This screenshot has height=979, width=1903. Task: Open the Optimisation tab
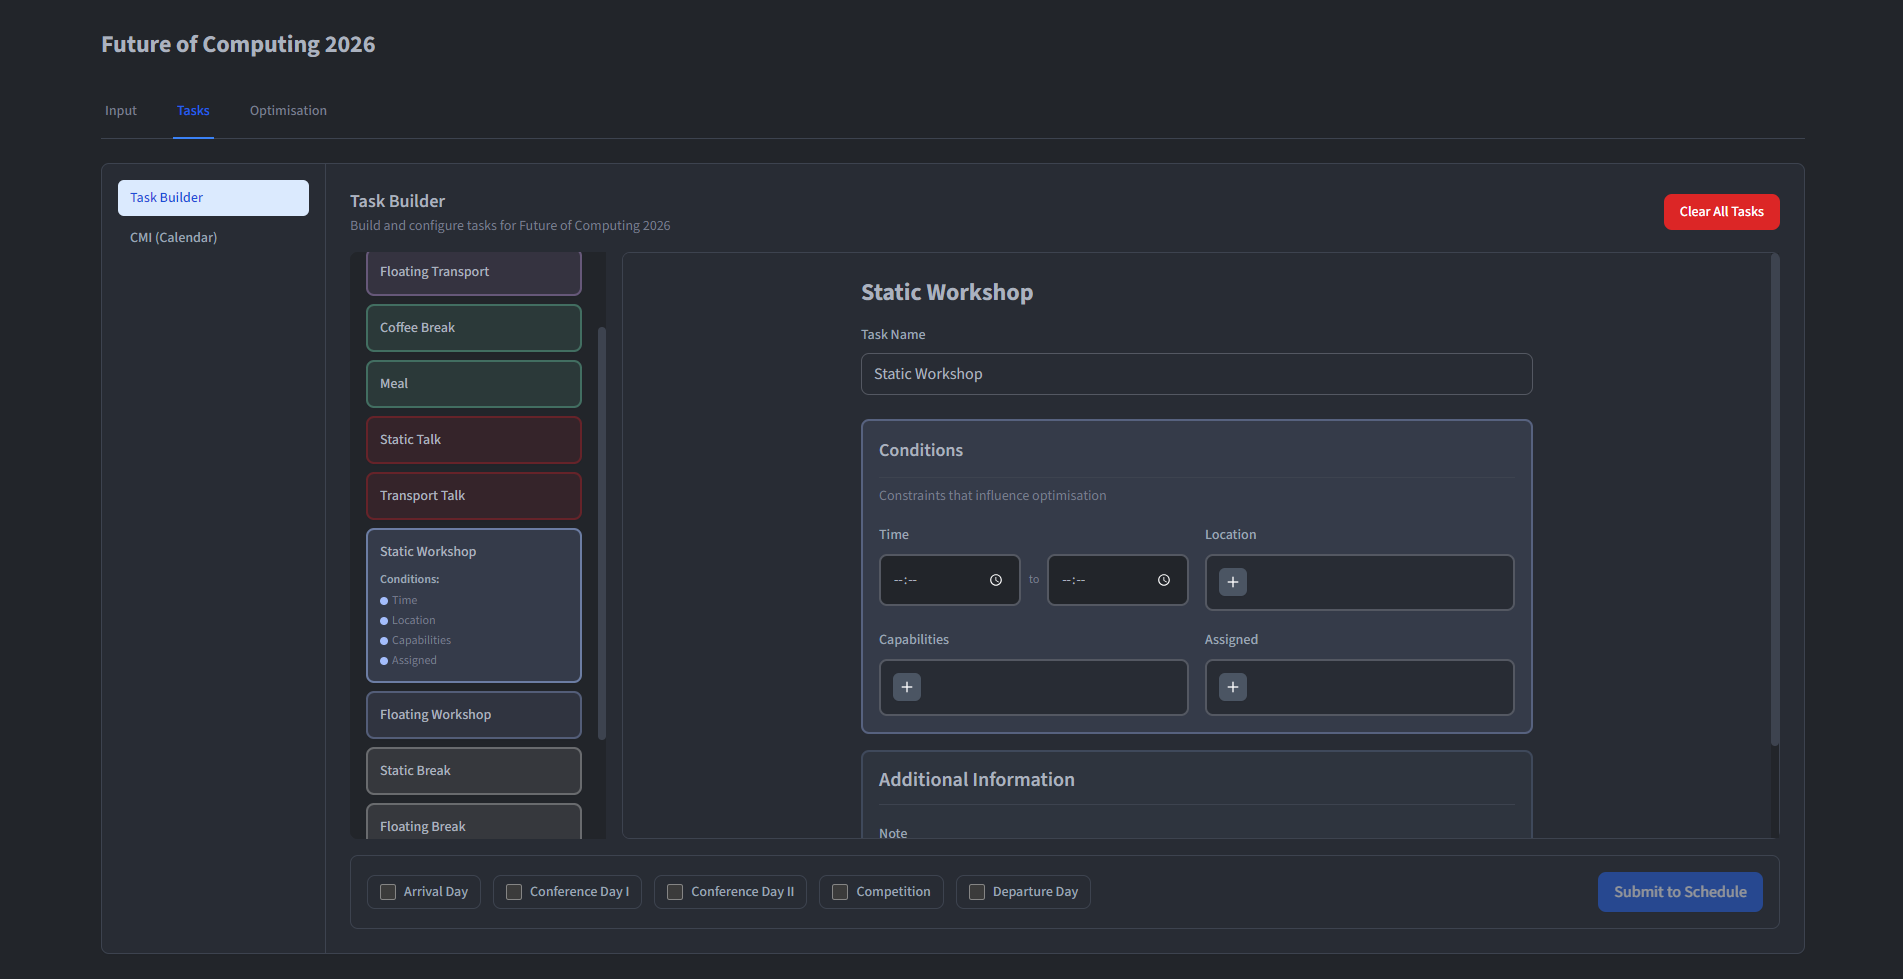pos(288,111)
